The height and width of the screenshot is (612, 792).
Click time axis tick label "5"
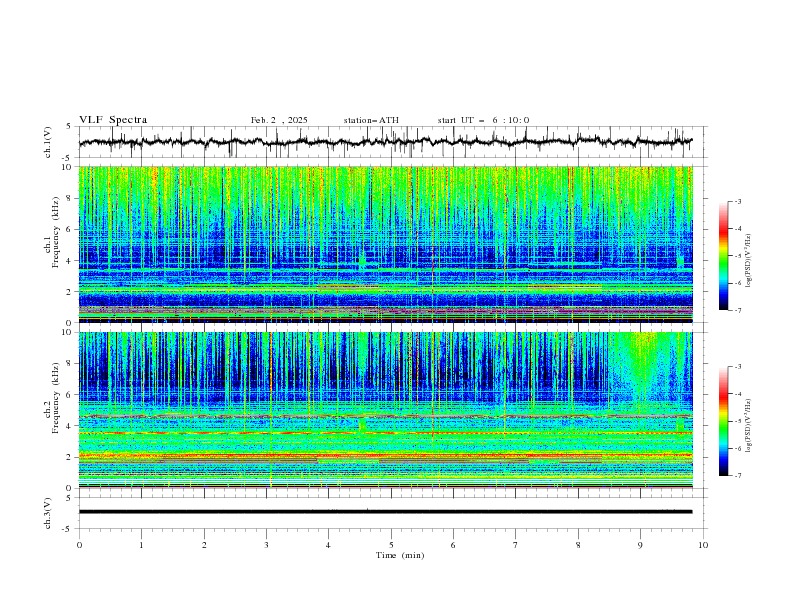391,545
